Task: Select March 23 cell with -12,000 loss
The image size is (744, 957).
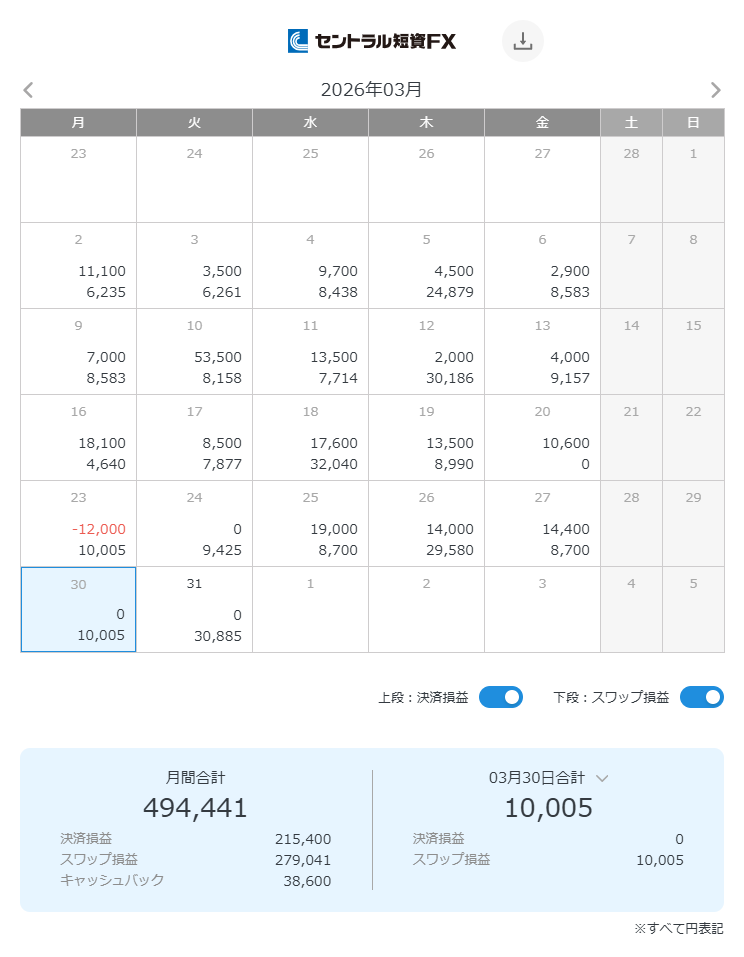Action: pyautogui.click(x=78, y=524)
